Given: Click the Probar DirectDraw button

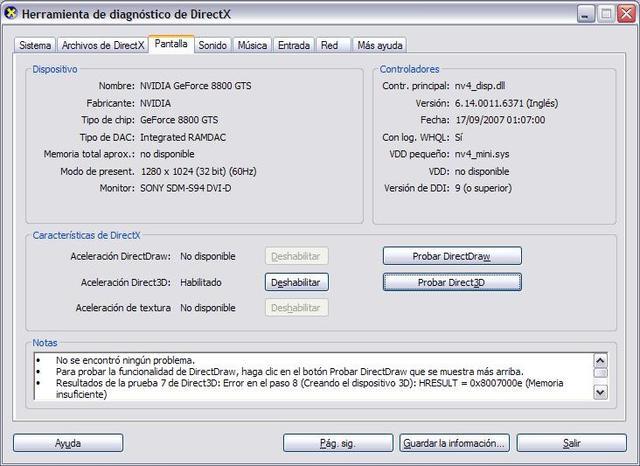Looking at the screenshot, I should click(452, 256).
